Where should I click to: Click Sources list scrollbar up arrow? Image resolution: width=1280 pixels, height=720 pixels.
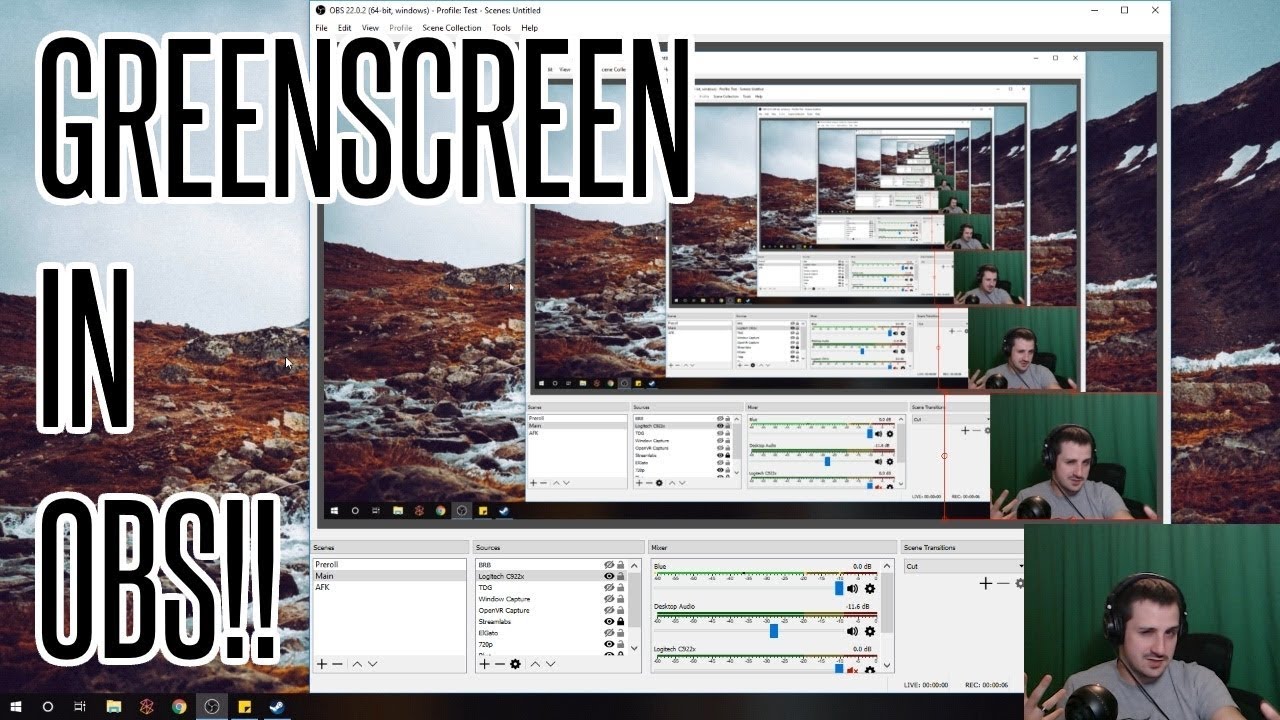(x=634, y=564)
